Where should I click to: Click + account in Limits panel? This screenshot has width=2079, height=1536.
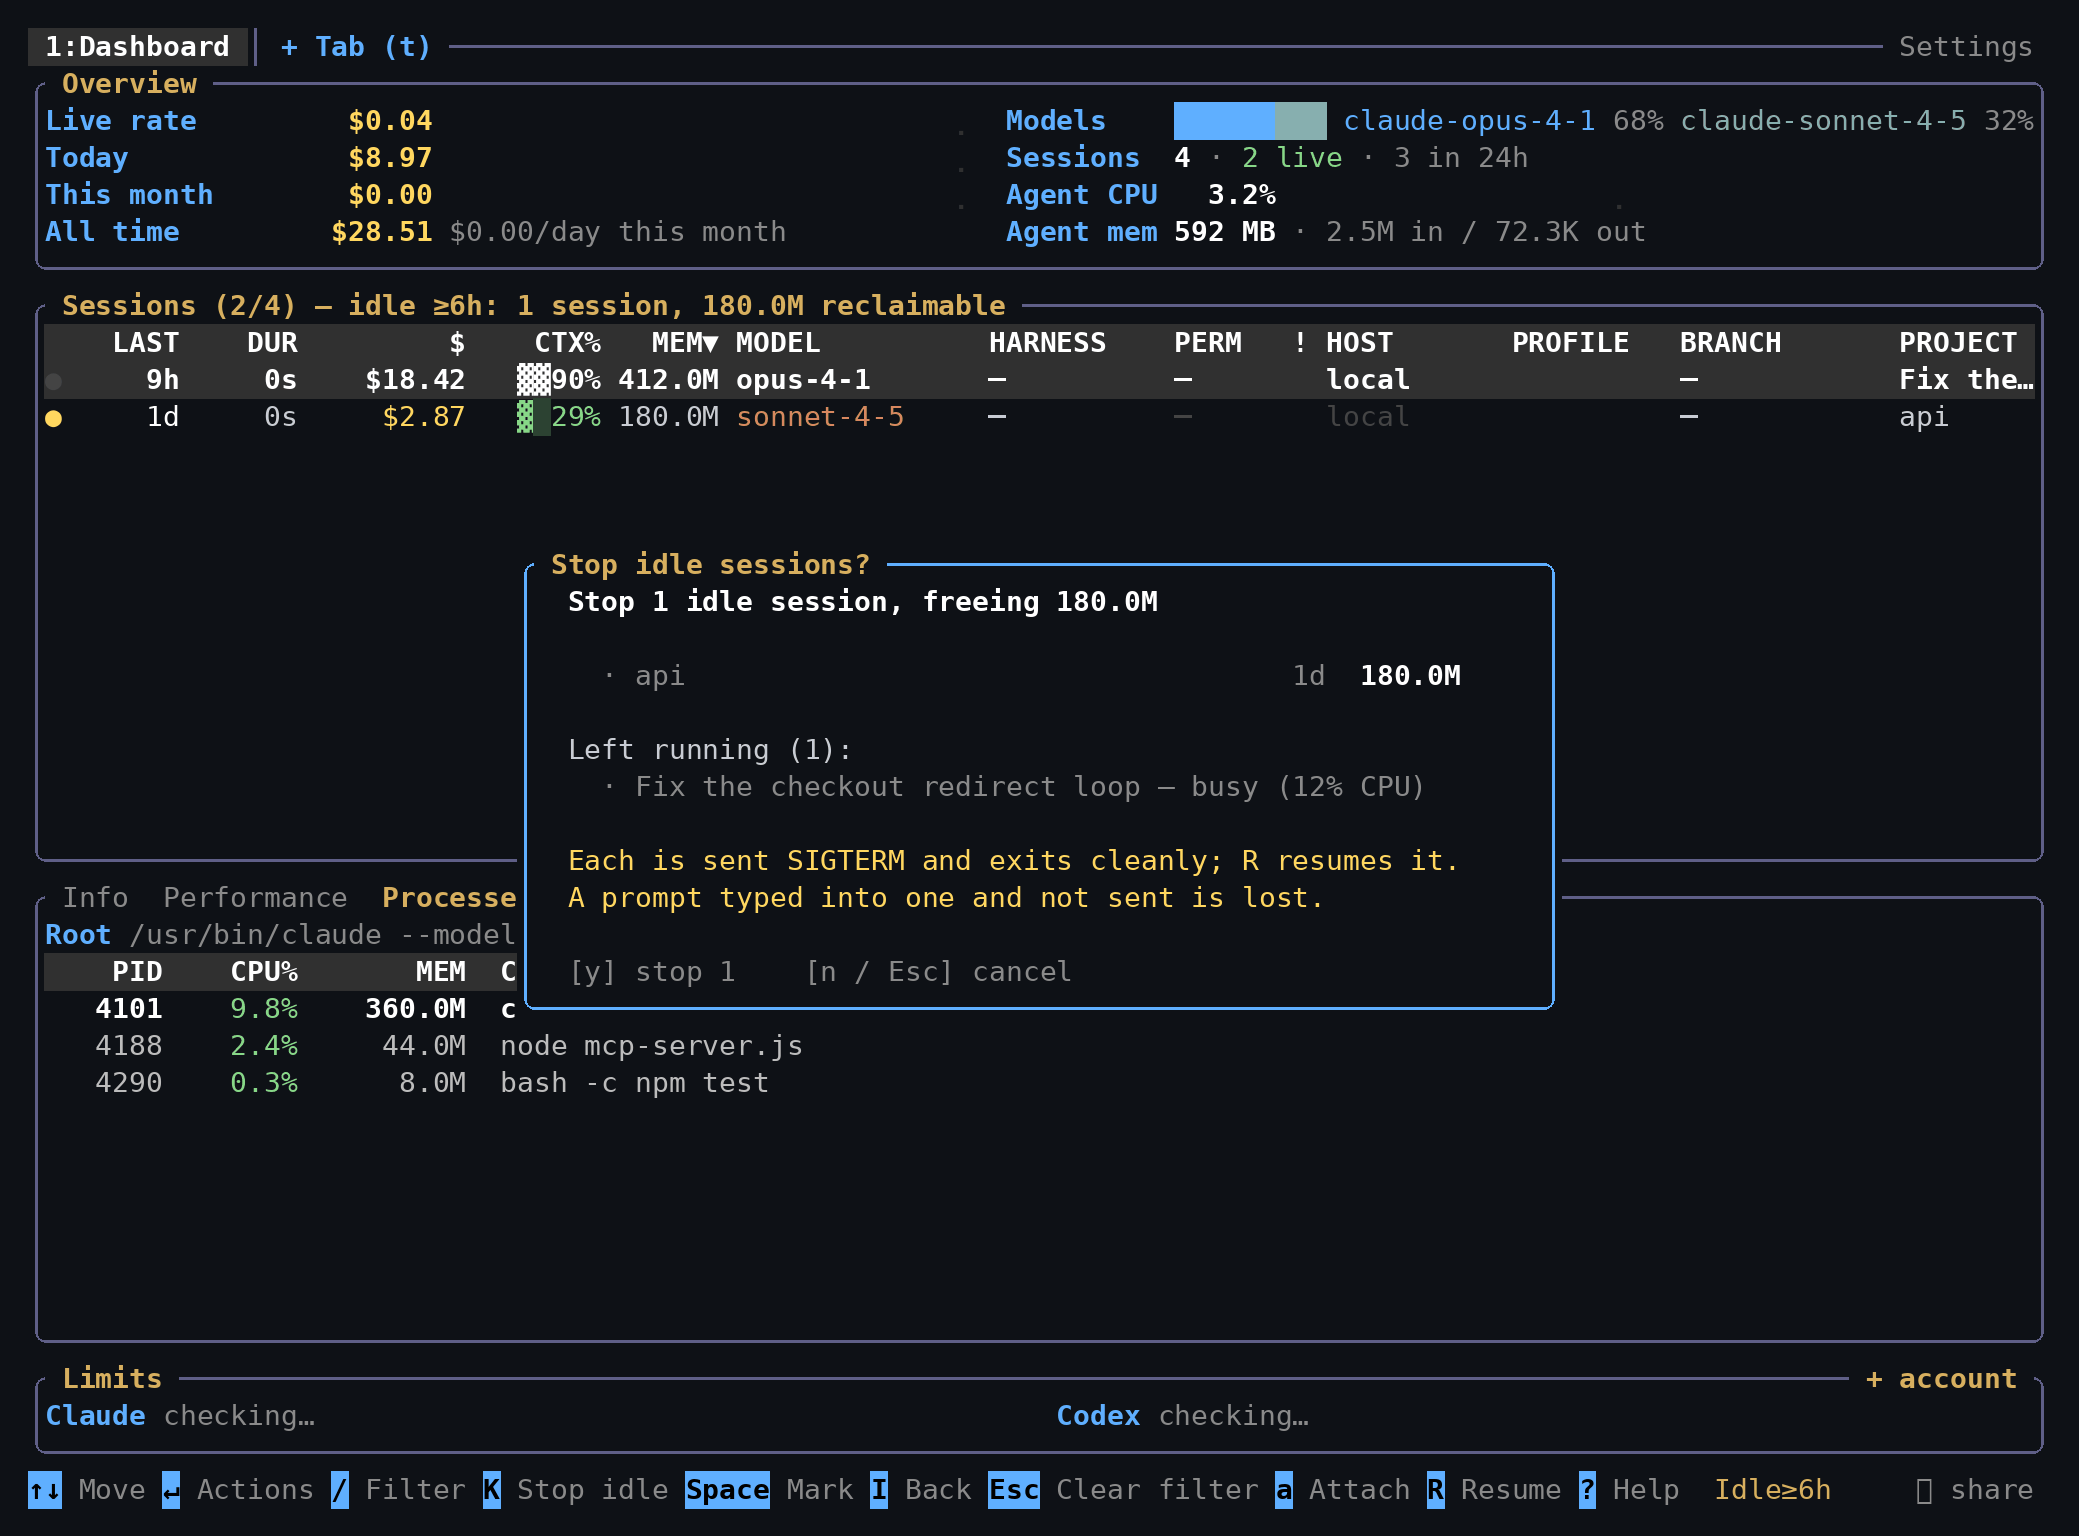click(1941, 1378)
